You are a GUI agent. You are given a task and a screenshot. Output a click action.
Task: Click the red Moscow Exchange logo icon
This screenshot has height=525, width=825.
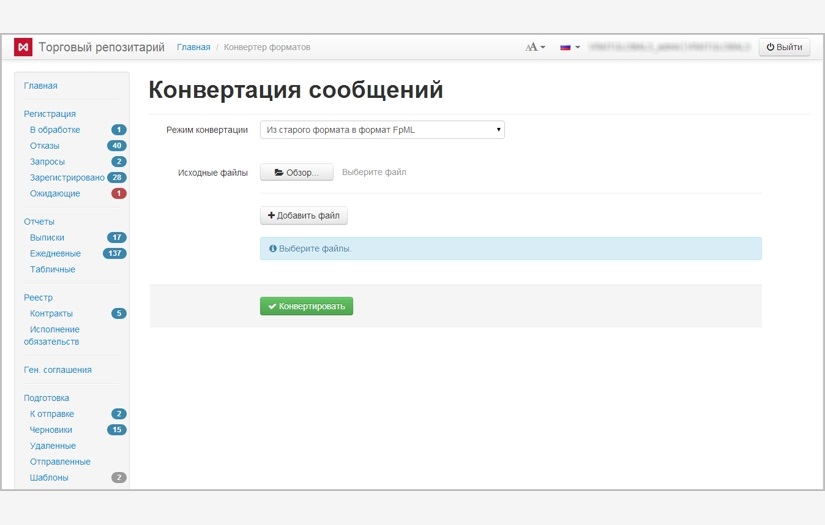point(23,47)
